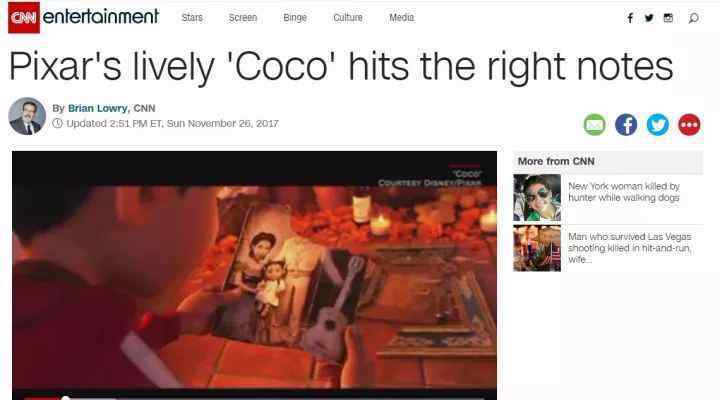Open the Screen section

243,17
